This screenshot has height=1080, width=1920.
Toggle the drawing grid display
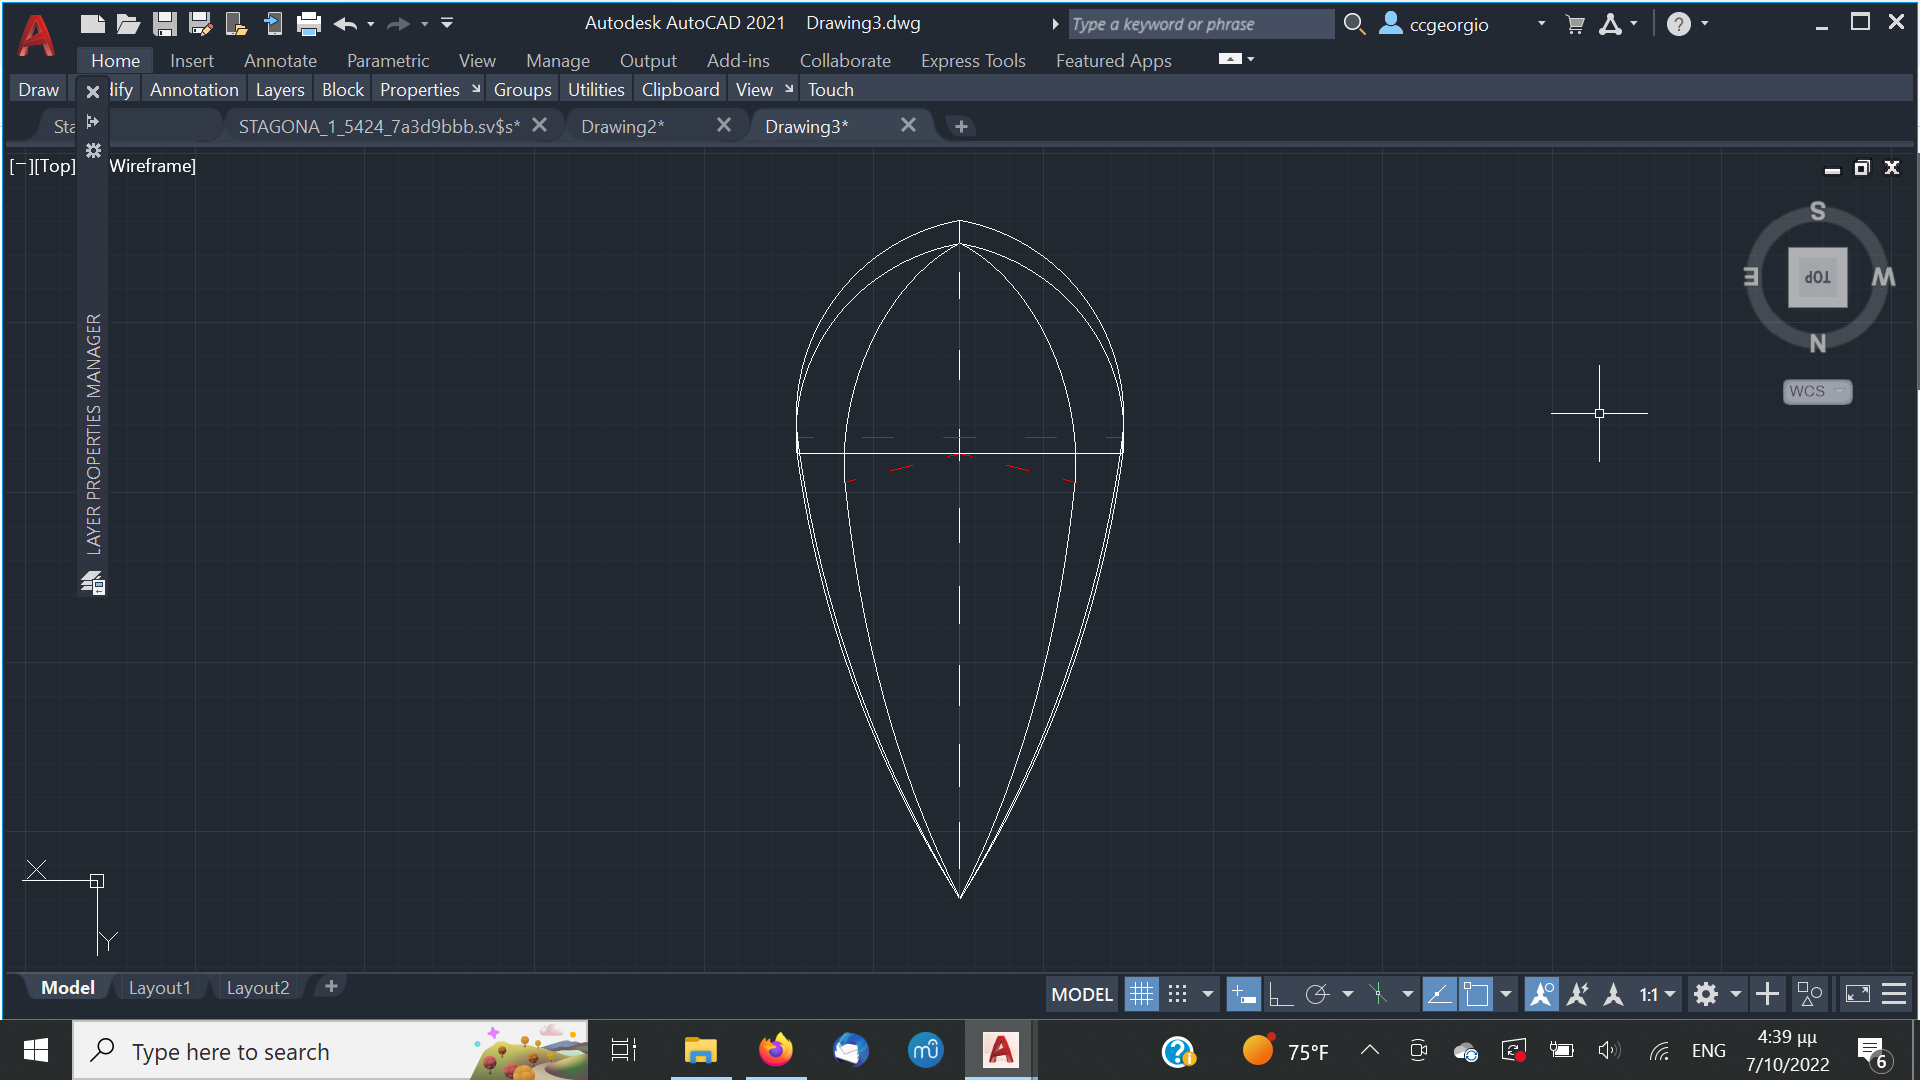coord(1141,994)
